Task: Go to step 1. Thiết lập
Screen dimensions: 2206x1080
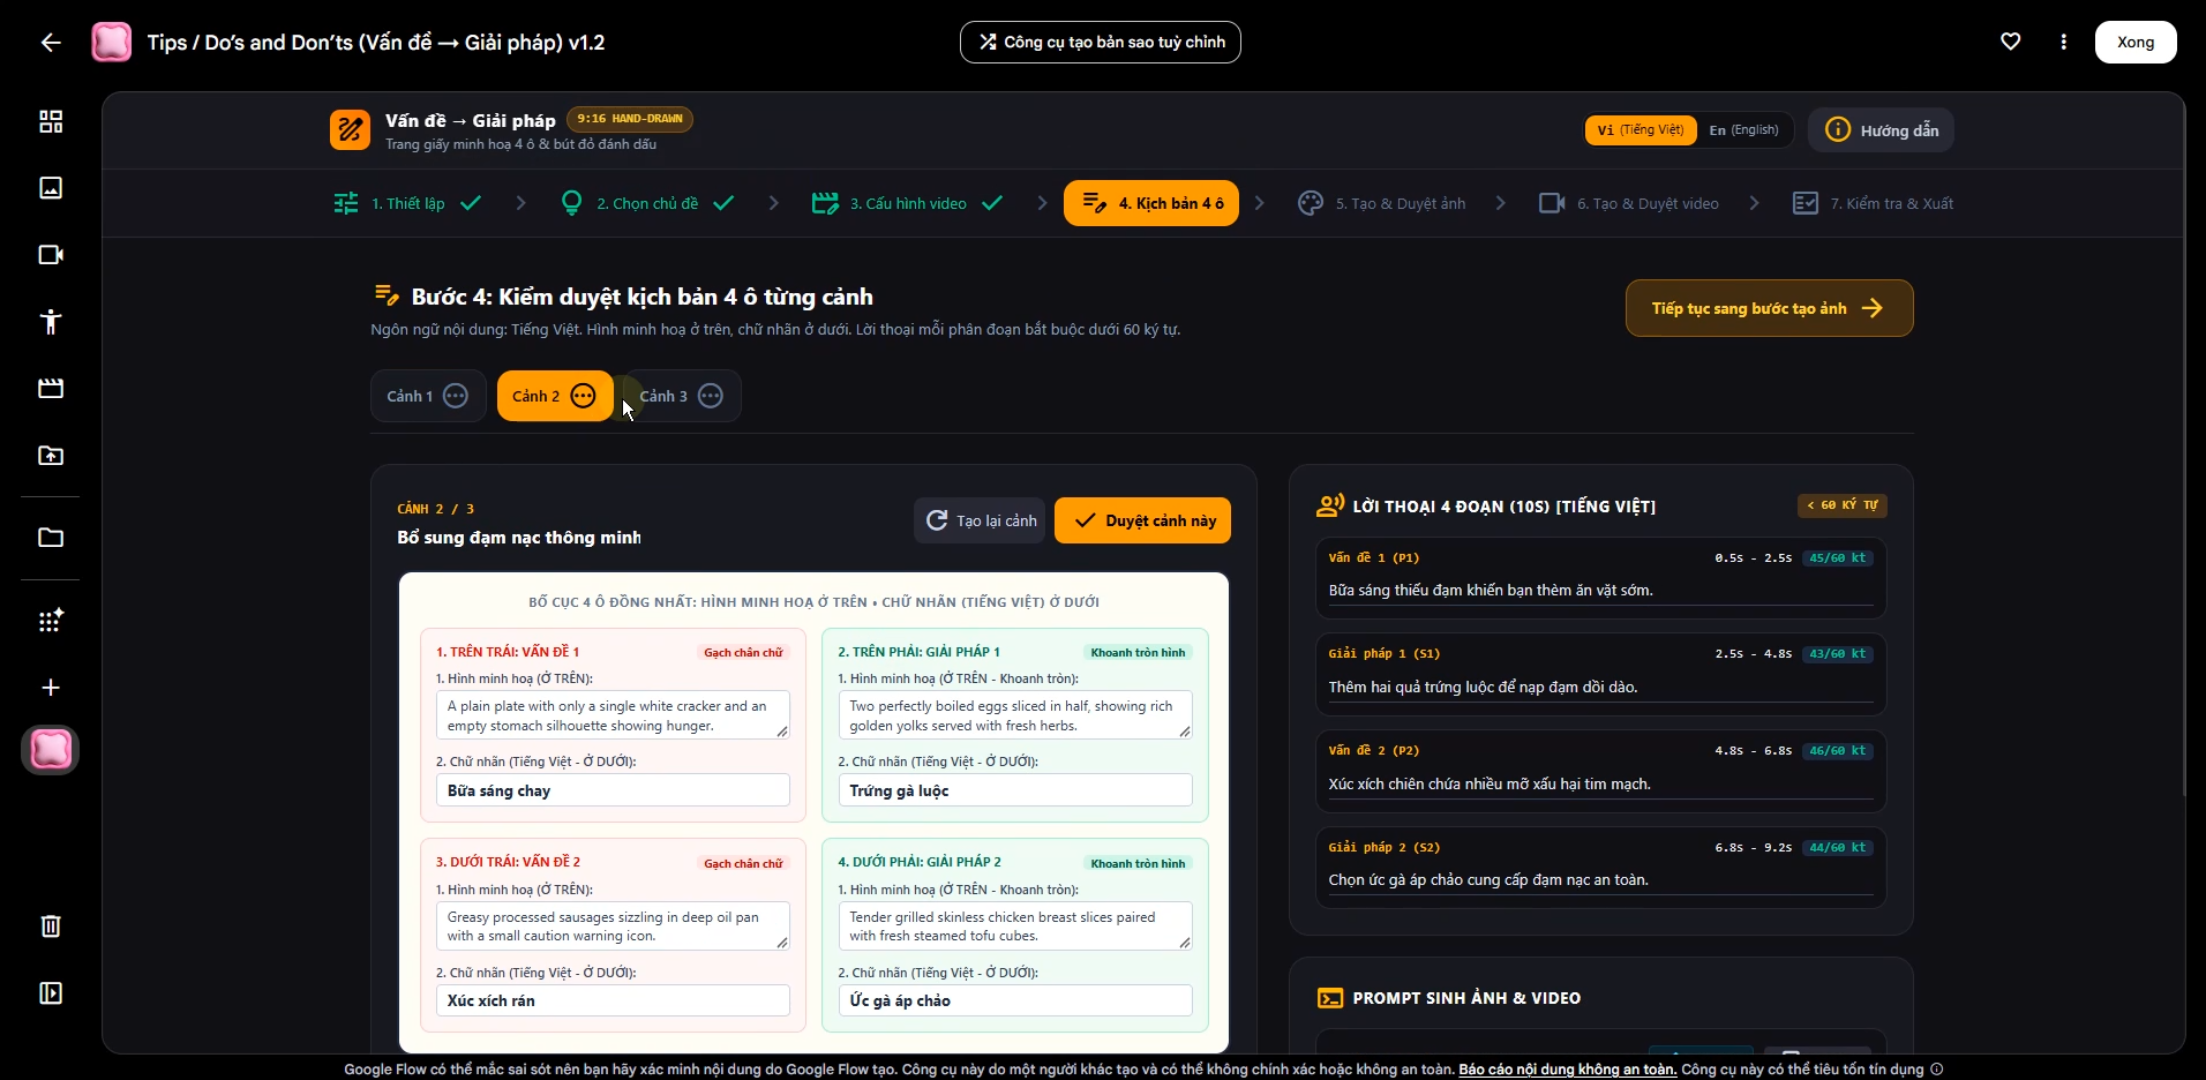Action: pos(407,203)
